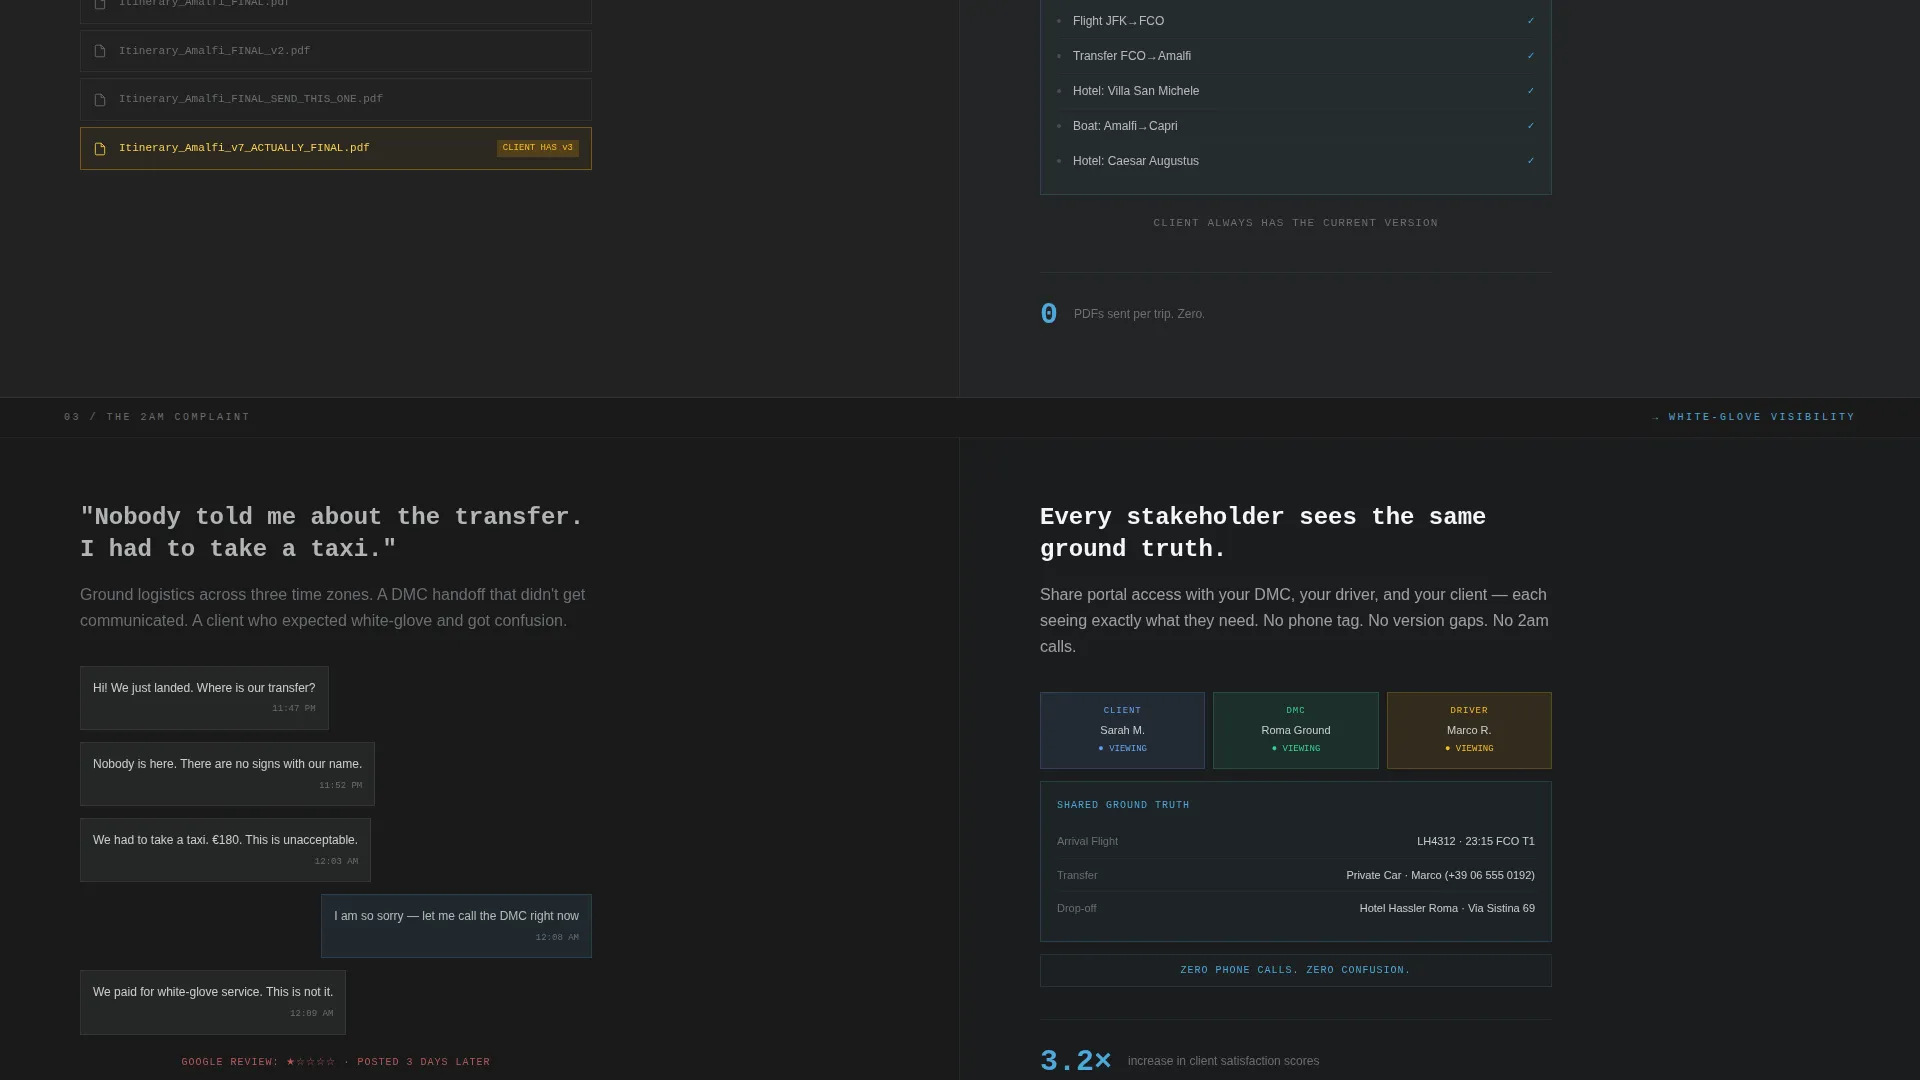Click file icon beside Itinerary_Amalfi_v7_ACTUALLY_FINAL.pdf
1920x1080 pixels.
(x=100, y=149)
